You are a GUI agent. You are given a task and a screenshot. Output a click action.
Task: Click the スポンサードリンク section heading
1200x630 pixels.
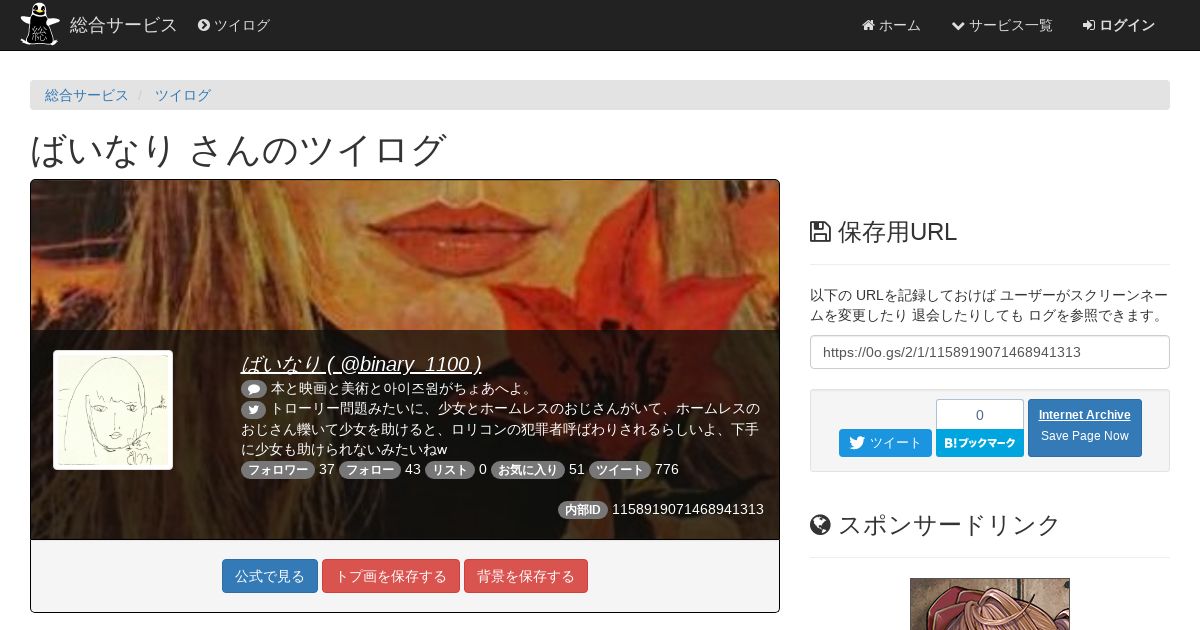coord(949,525)
